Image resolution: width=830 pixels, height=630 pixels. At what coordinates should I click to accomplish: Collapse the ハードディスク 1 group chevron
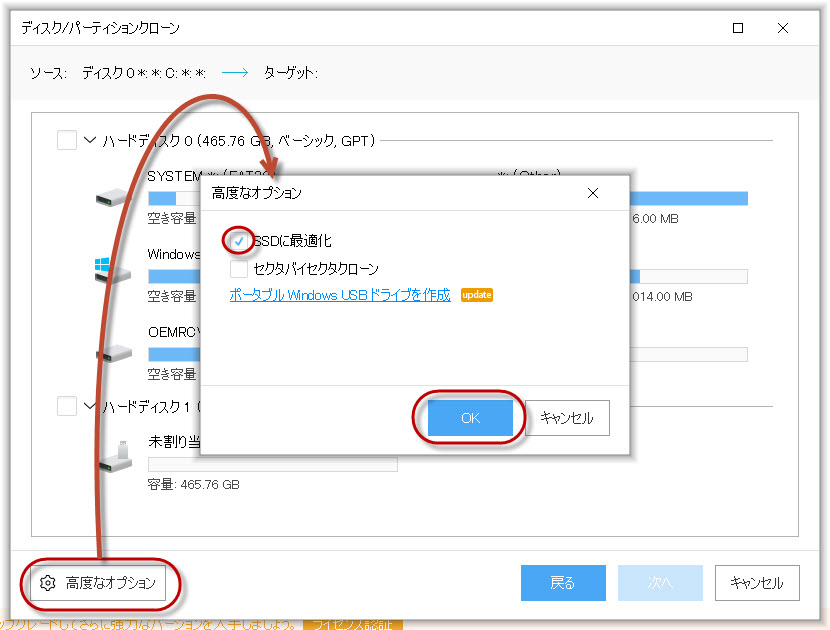click(90, 406)
